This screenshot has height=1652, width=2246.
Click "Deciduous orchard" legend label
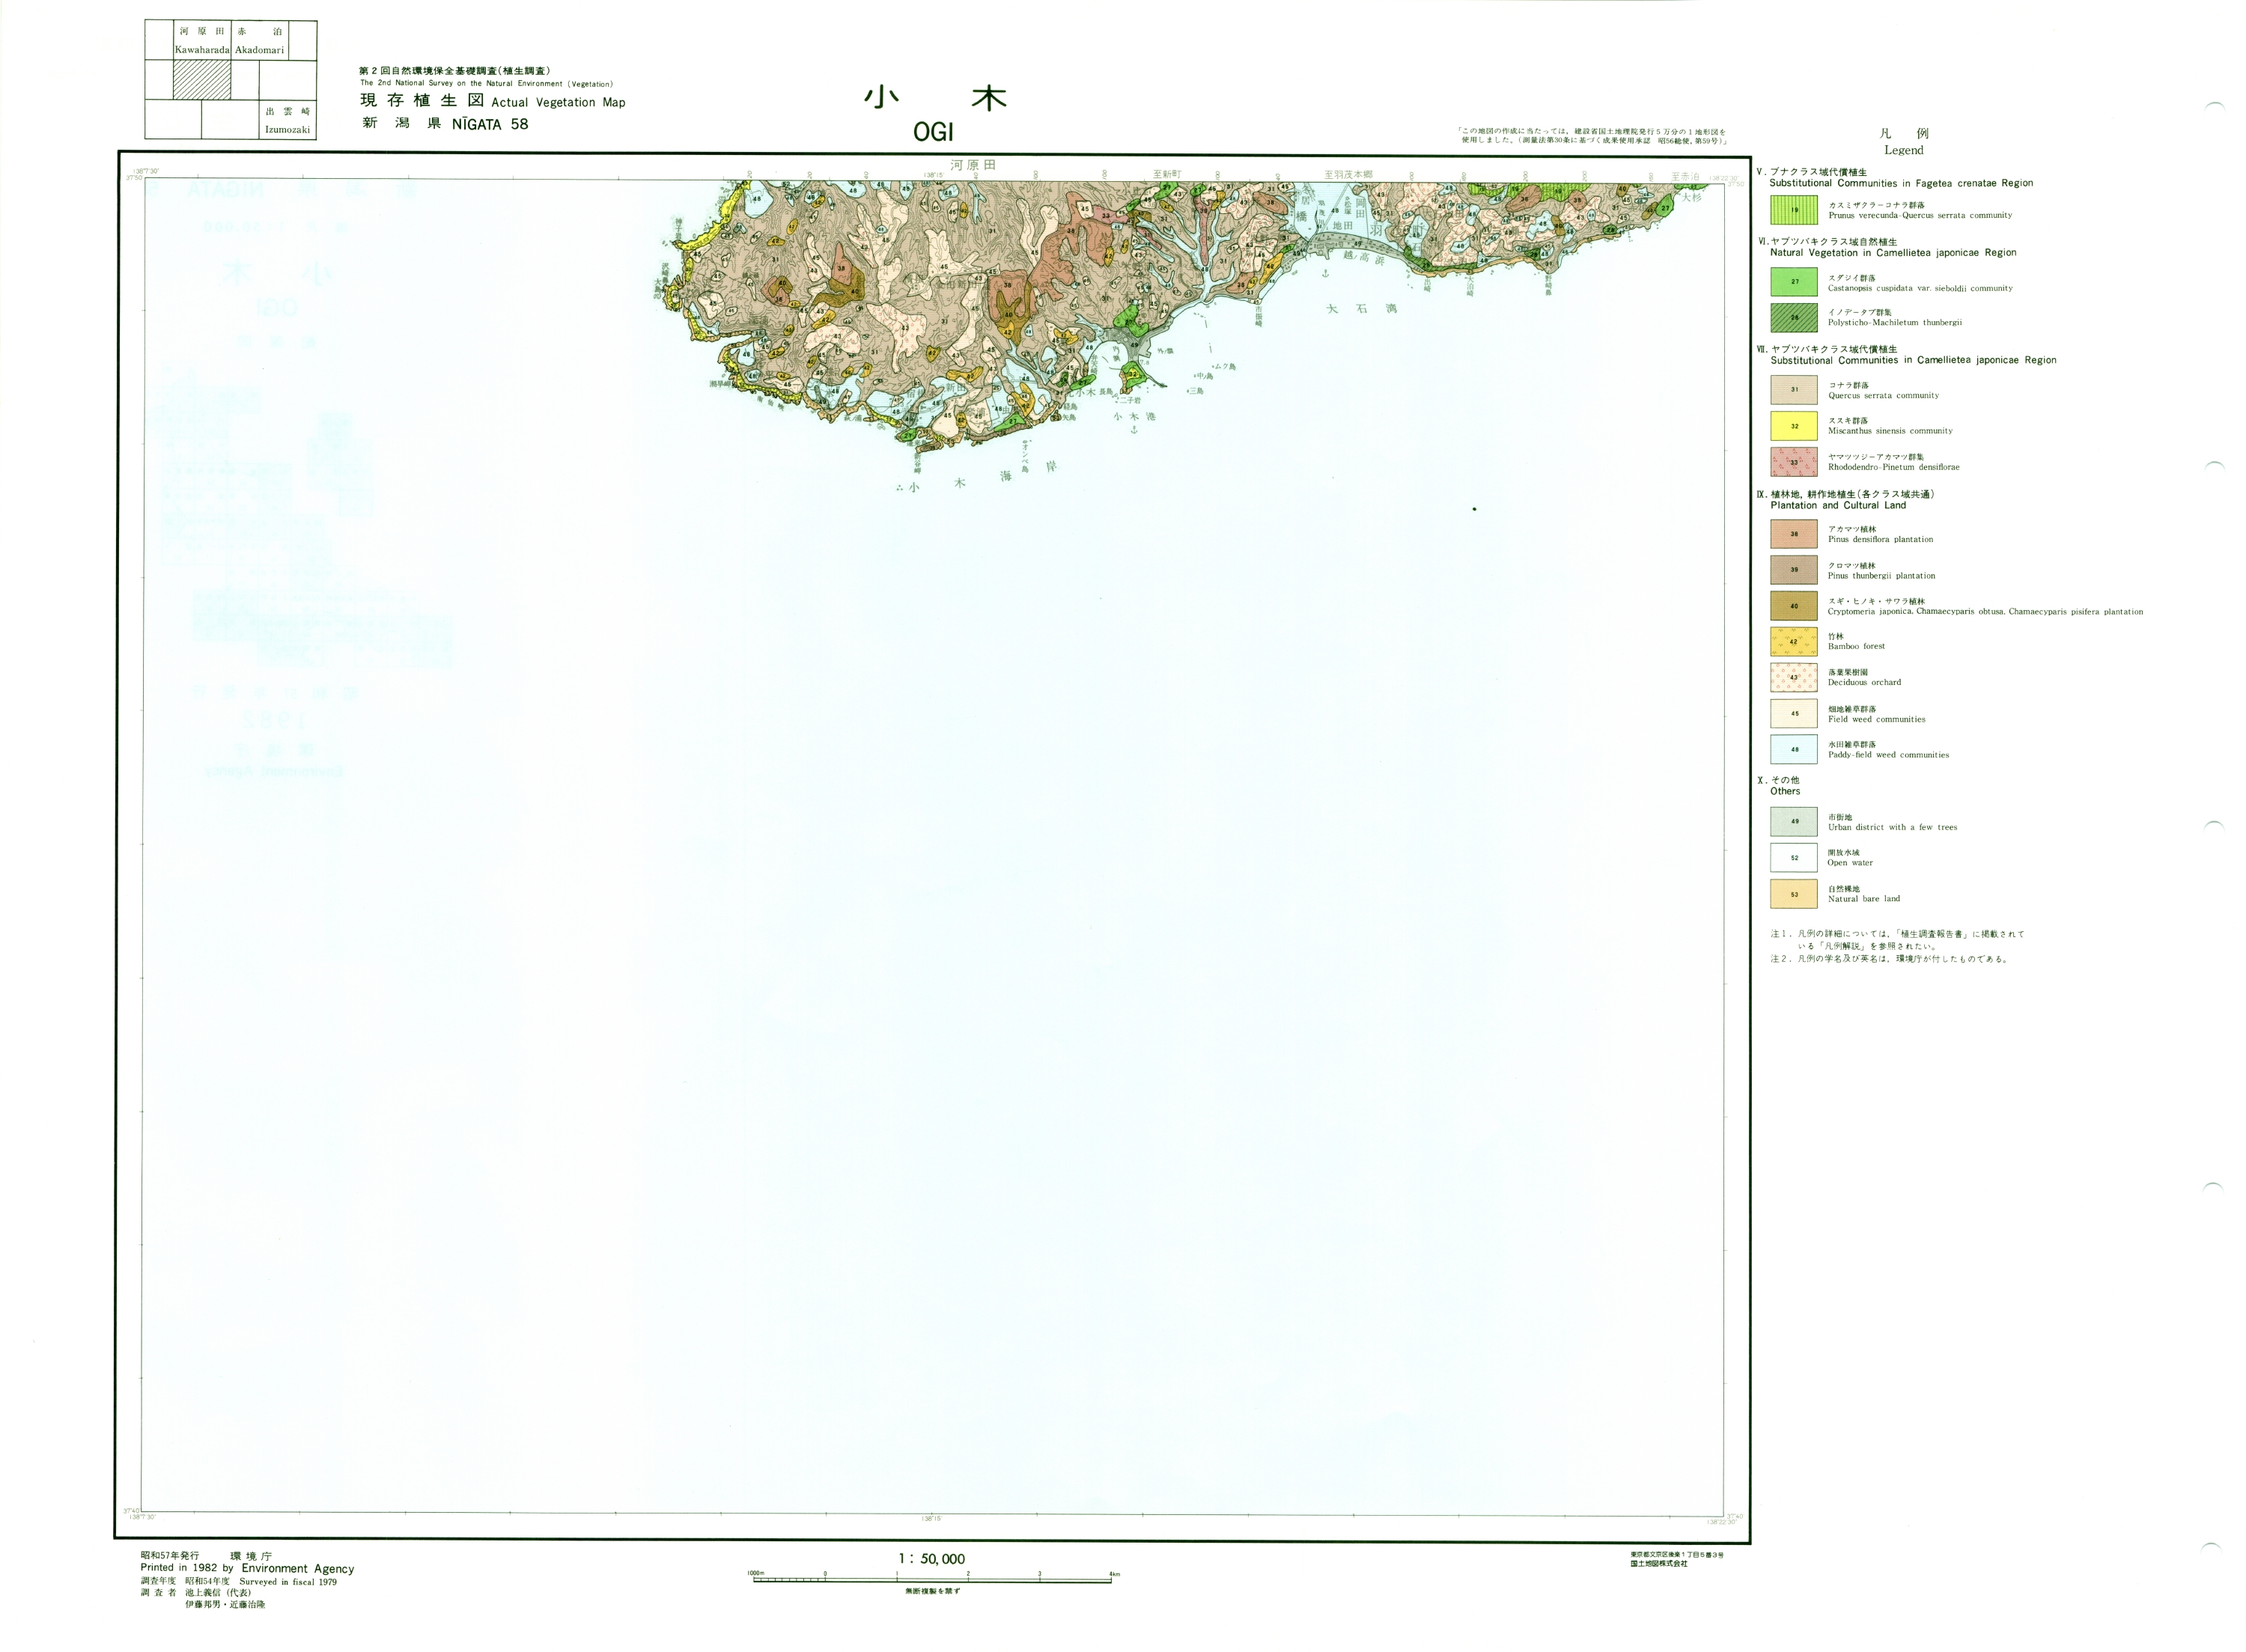tap(1864, 682)
